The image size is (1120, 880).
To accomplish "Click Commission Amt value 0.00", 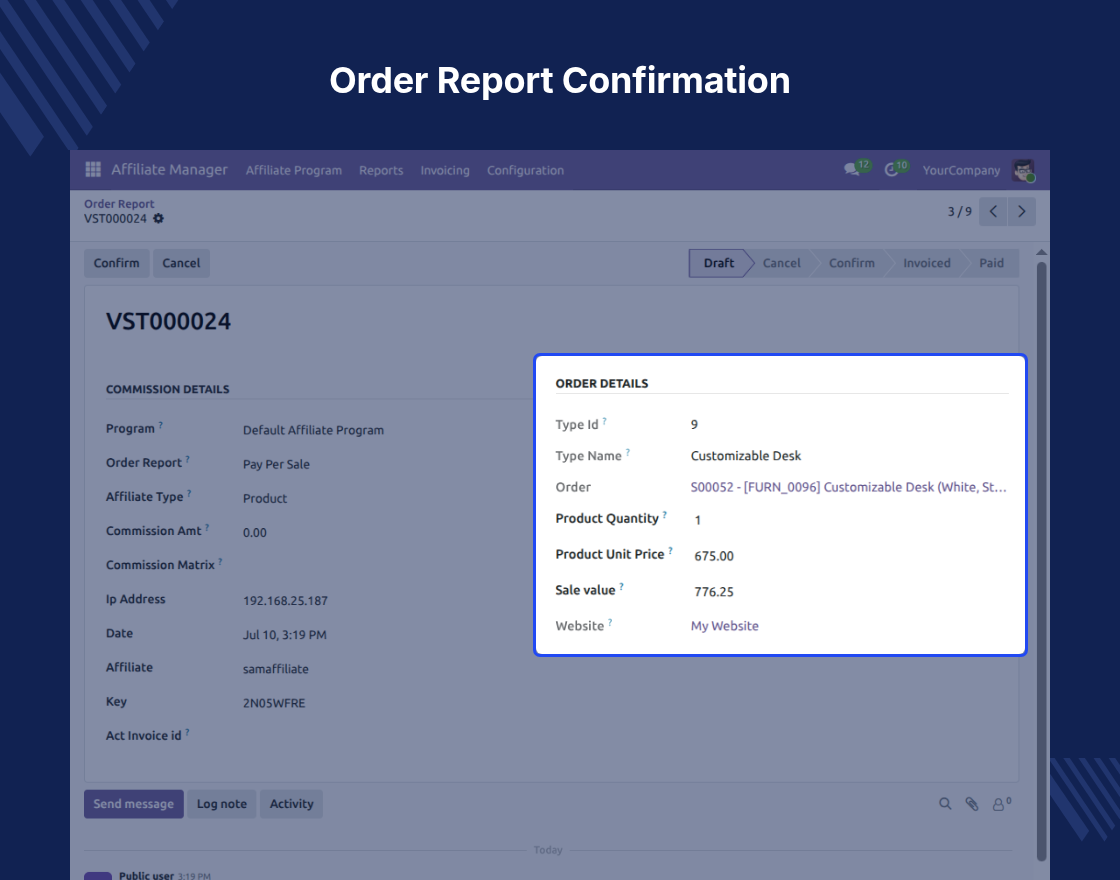I will click(254, 533).
